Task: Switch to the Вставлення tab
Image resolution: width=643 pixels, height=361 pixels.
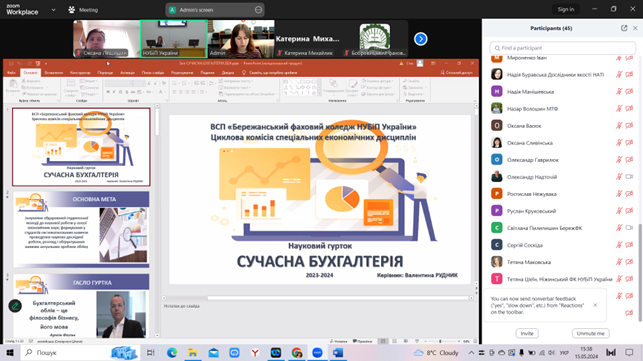Action: [54, 73]
